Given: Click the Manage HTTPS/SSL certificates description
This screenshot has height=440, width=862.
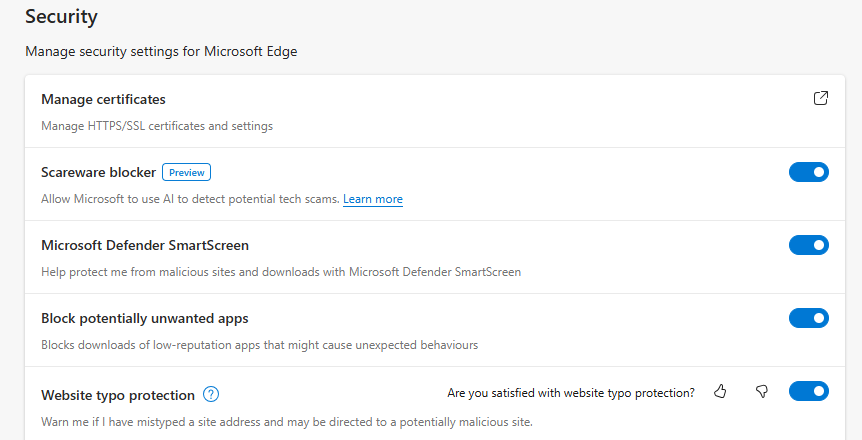Looking at the screenshot, I should tap(157, 126).
